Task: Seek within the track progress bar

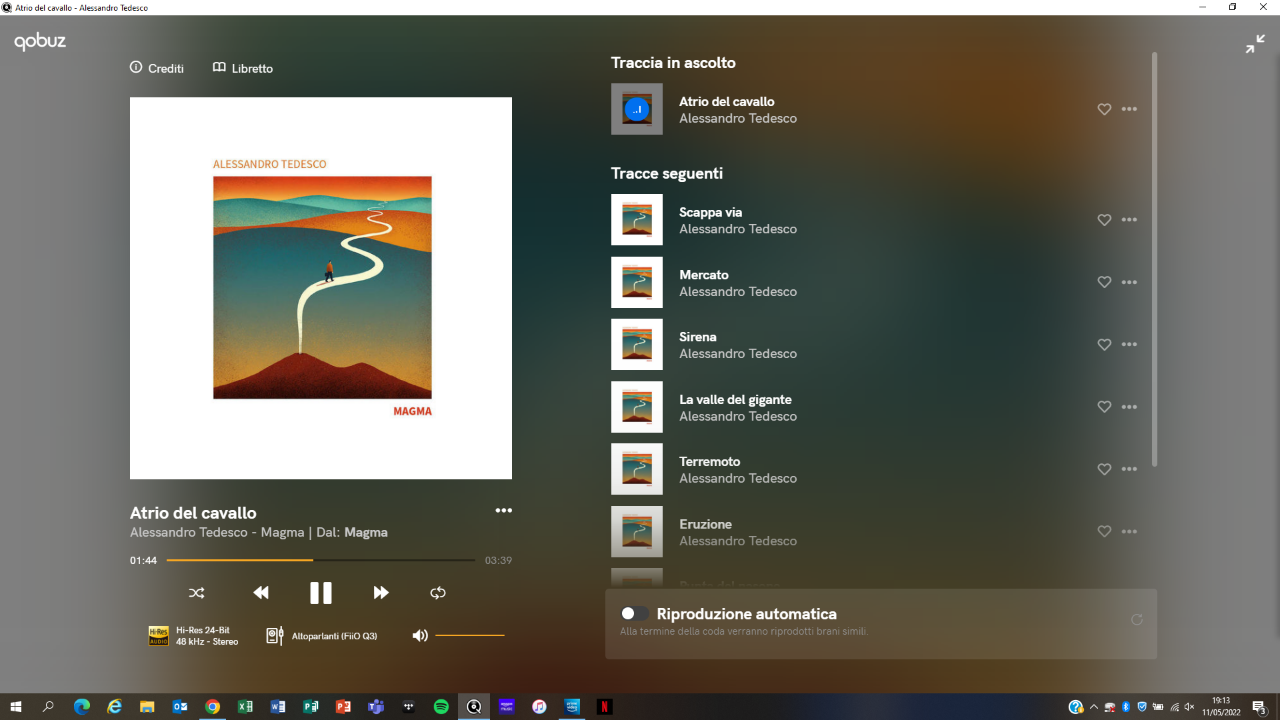Action: click(x=320, y=560)
